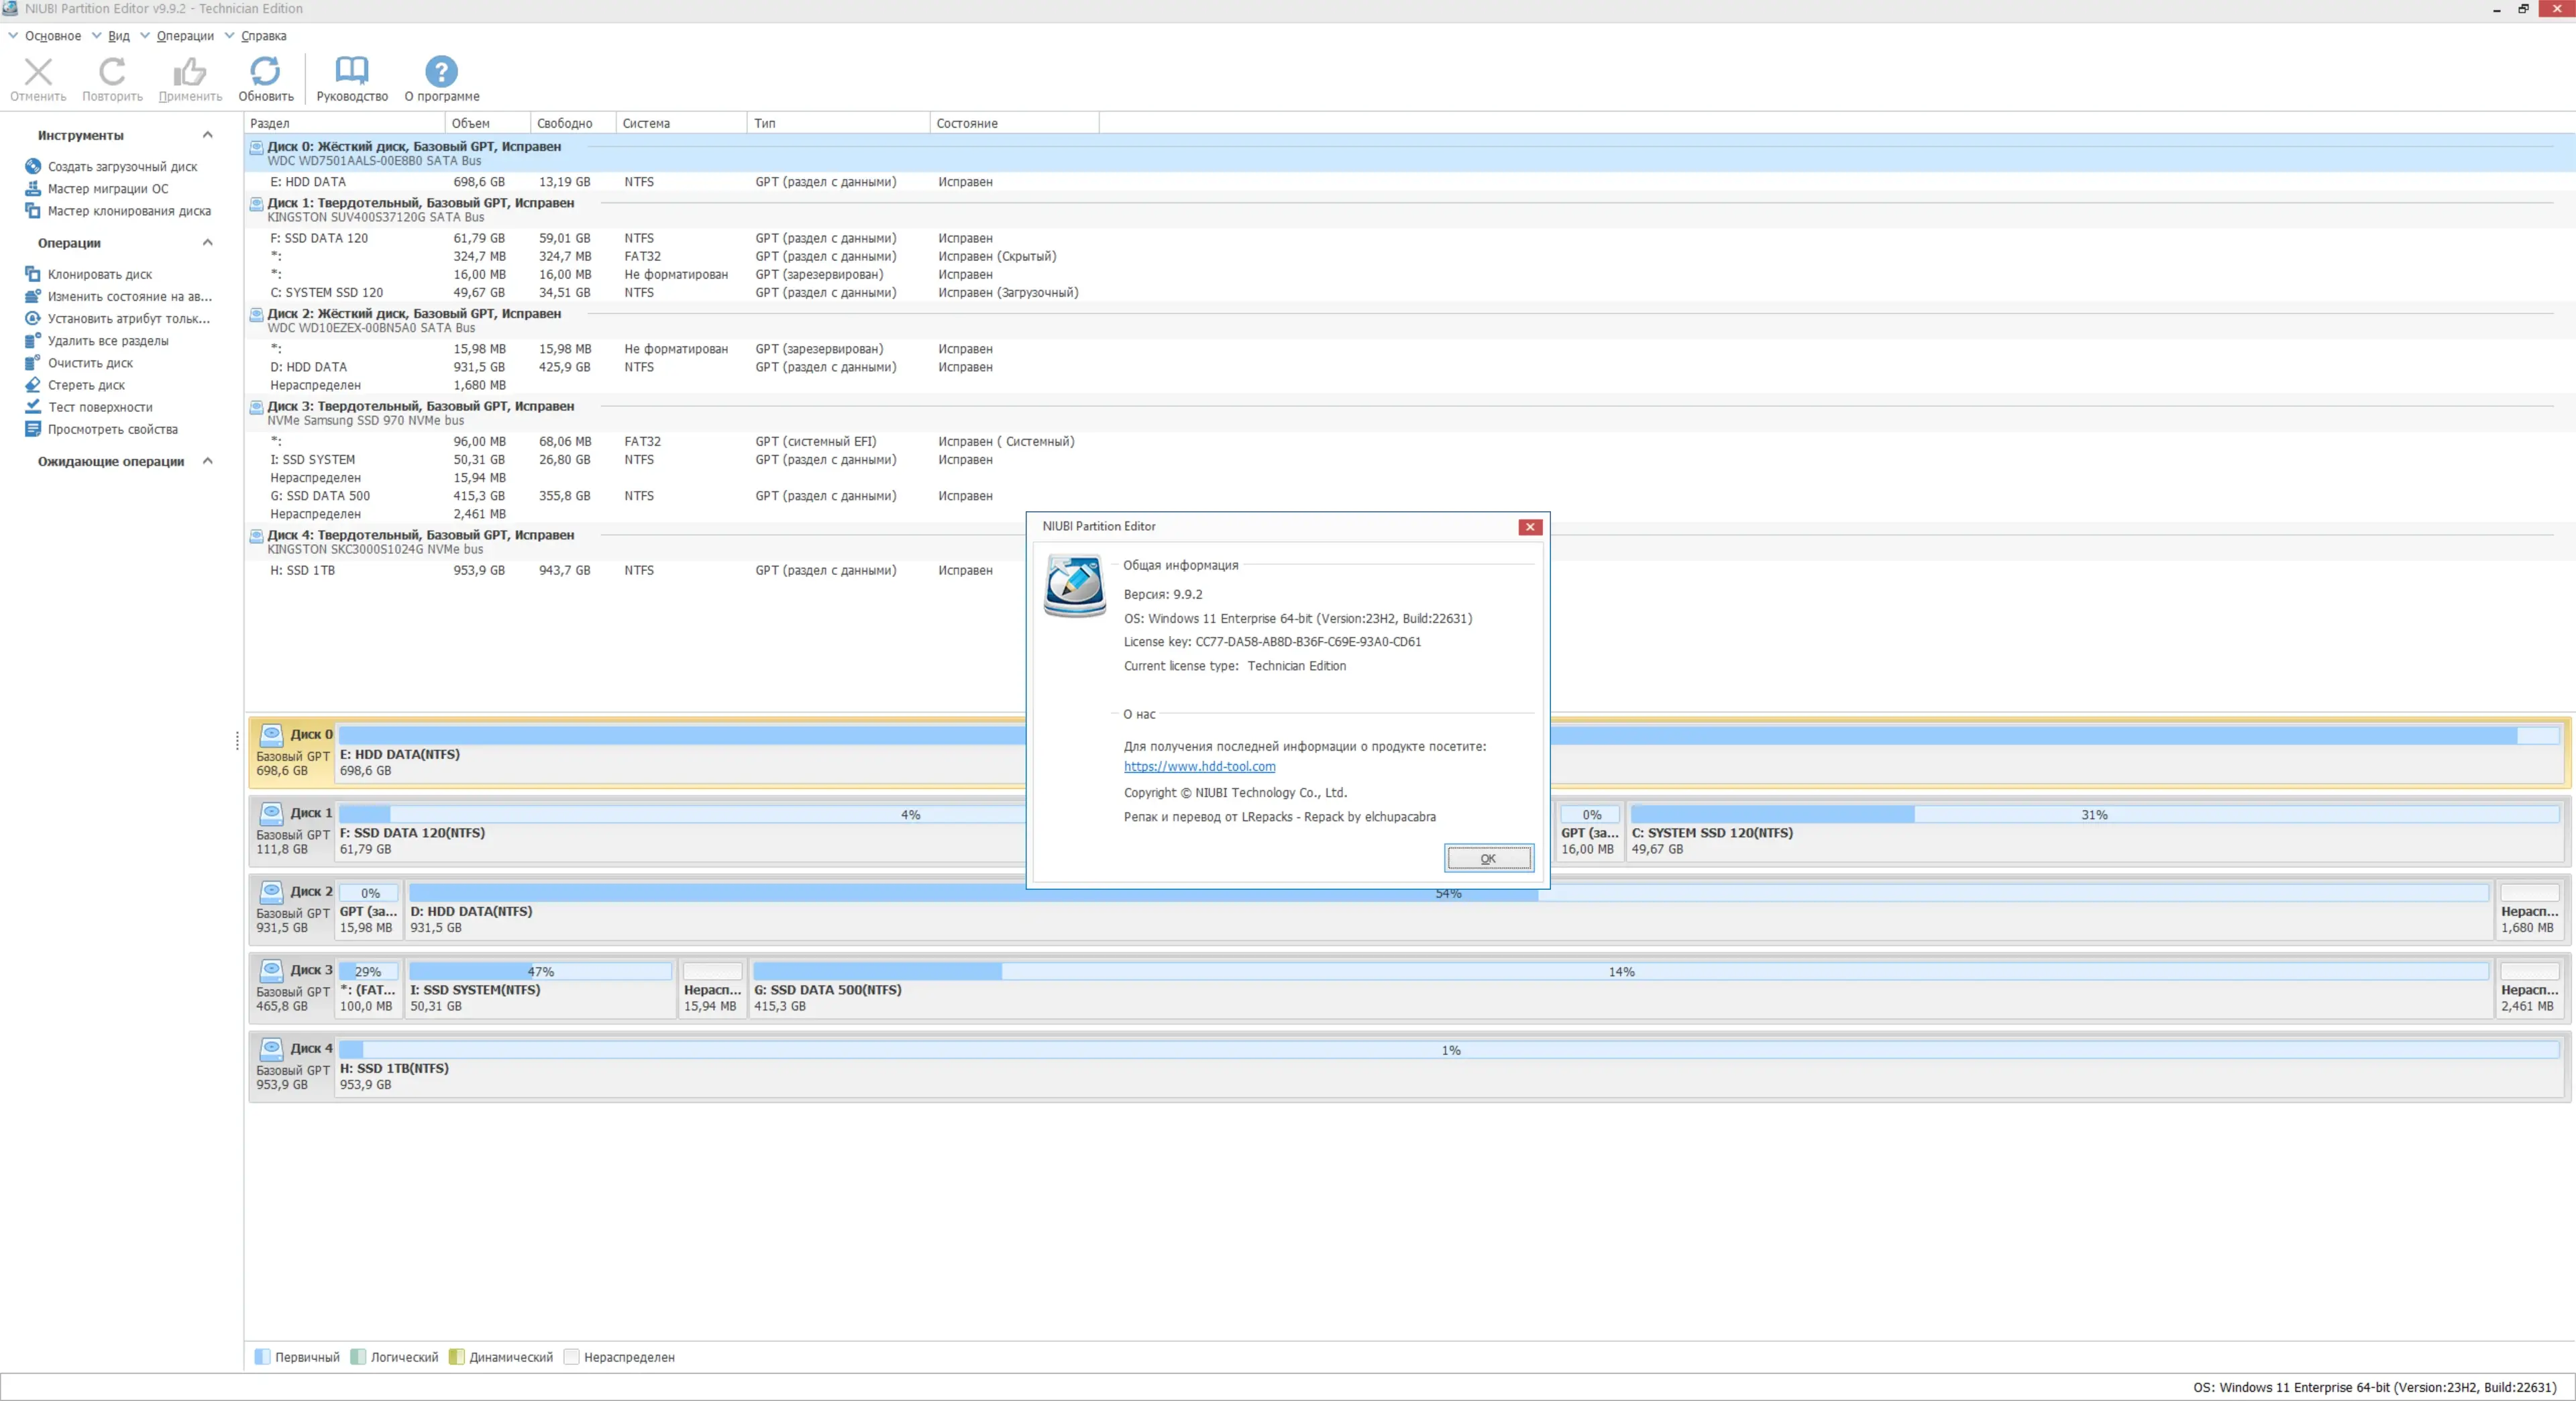Screen dimensions: 2576x1401
Task: Launch Мастер миграции ОС tool
Action: 108,189
